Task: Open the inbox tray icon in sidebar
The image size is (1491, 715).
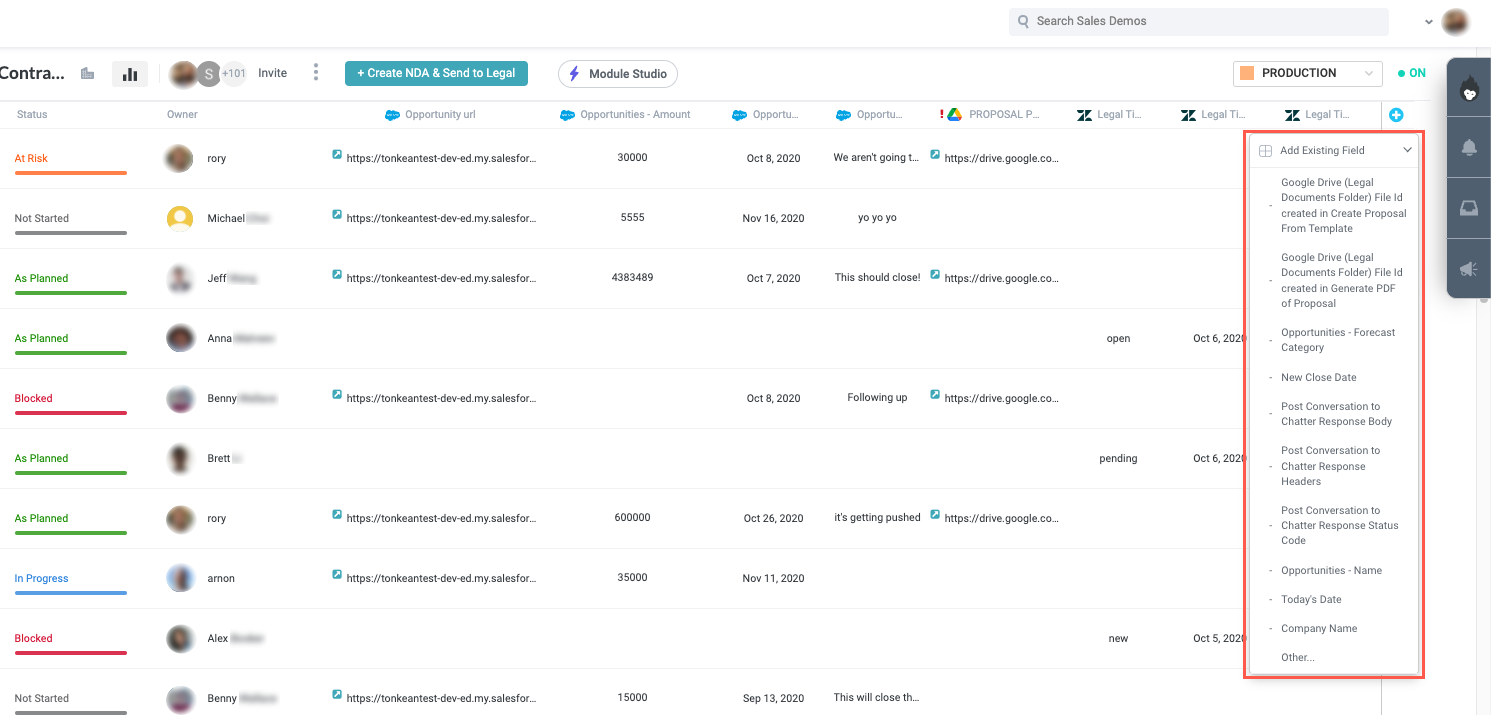Action: coord(1469,208)
